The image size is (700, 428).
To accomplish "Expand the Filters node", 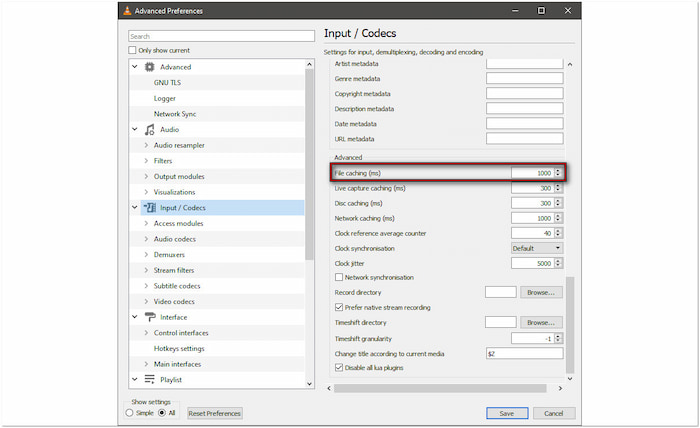I will [146, 161].
